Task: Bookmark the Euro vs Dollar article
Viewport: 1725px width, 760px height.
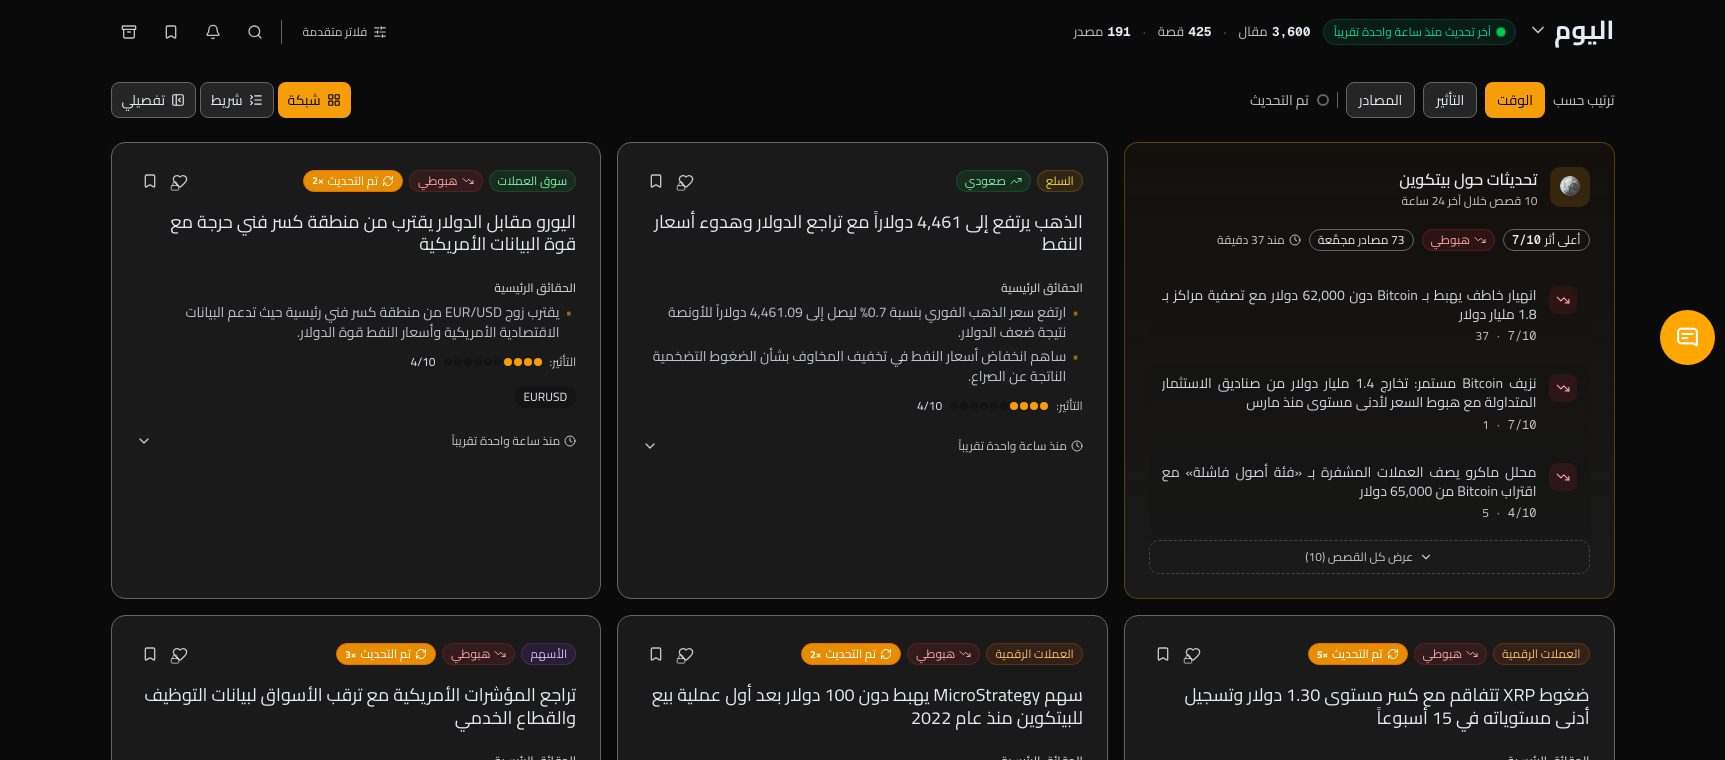Action: (150, 181)
